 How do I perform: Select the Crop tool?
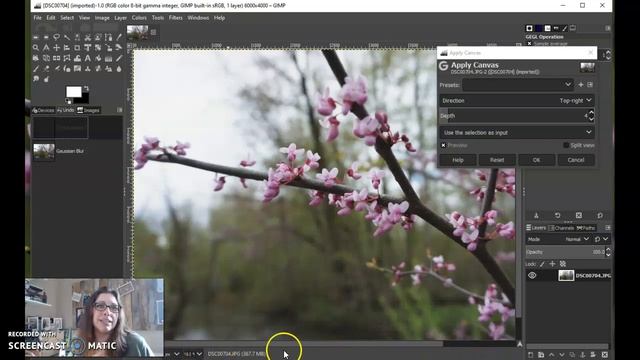click(77, 48)
